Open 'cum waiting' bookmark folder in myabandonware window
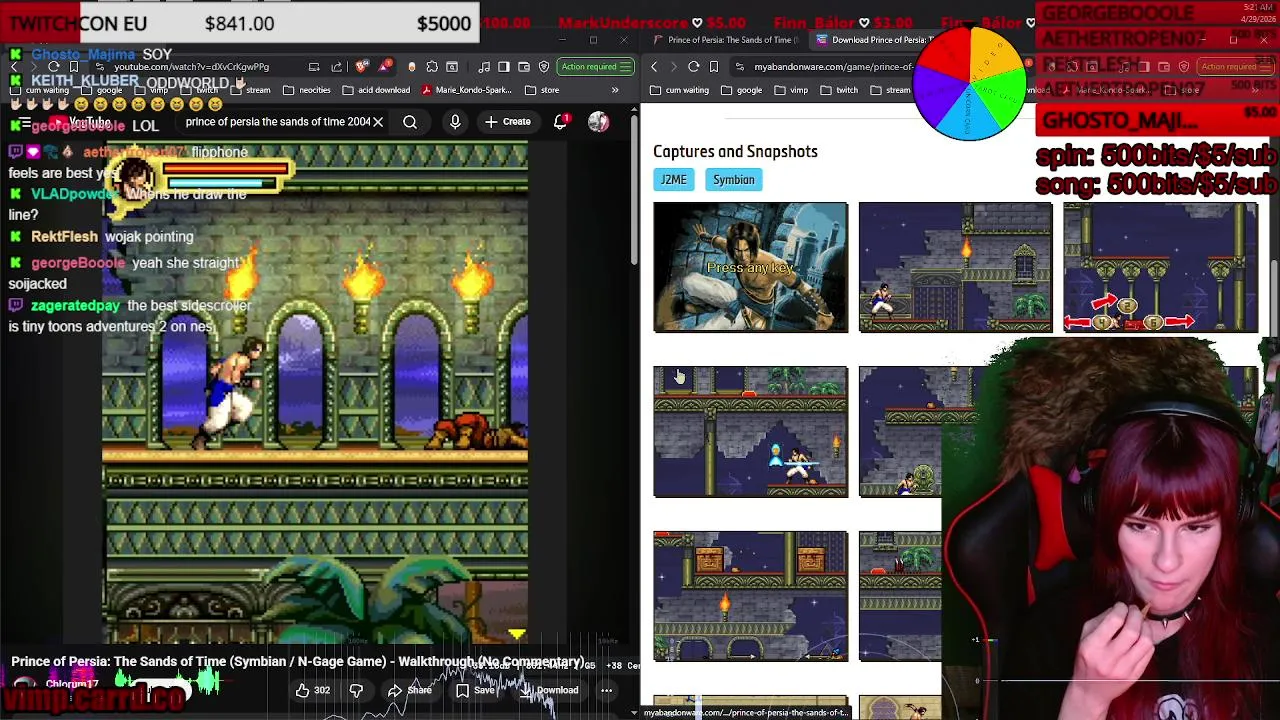This screenshot has width=1280, height=720. (x=680, y=90)
